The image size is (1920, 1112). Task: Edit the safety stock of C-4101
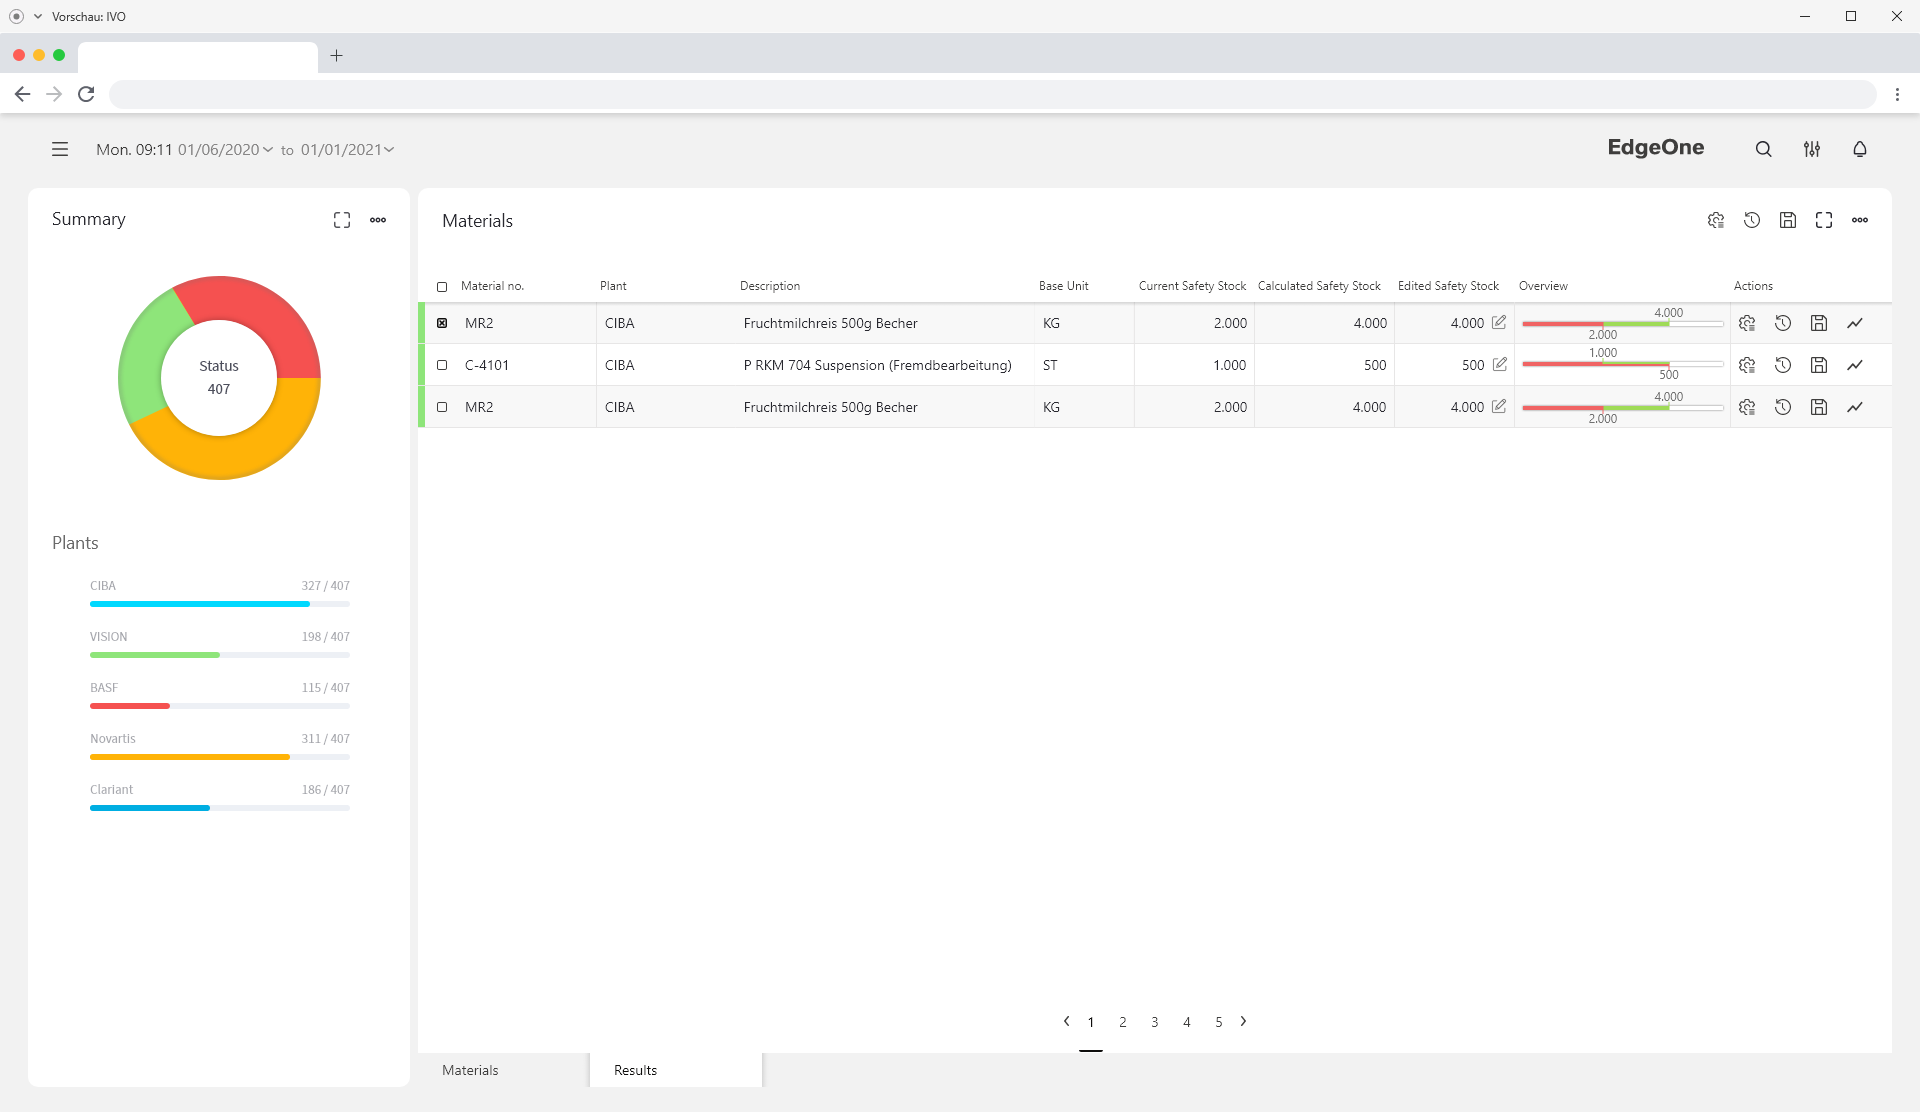pos(1499,365)
